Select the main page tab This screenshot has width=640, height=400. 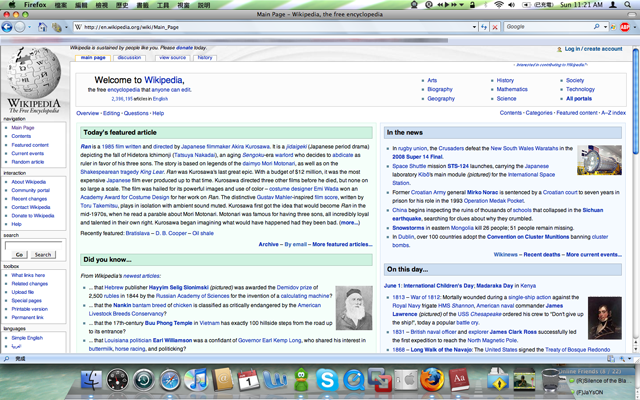(x=93, y=58)
